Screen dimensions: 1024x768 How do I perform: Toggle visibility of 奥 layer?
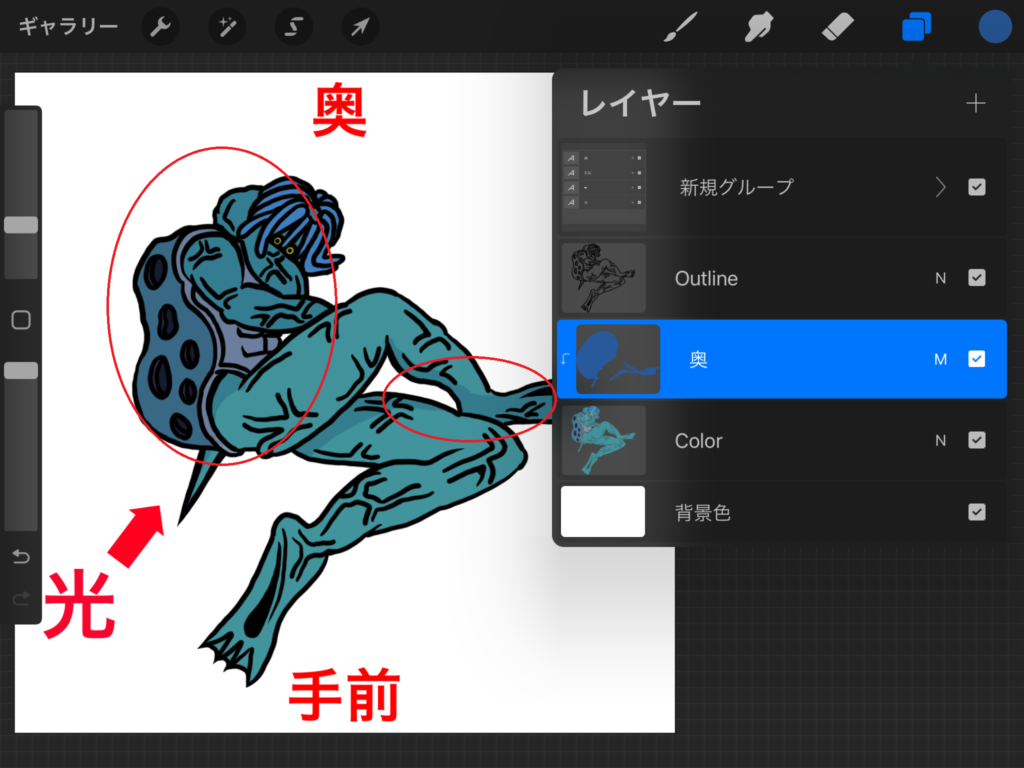click(x=977, y=359)
